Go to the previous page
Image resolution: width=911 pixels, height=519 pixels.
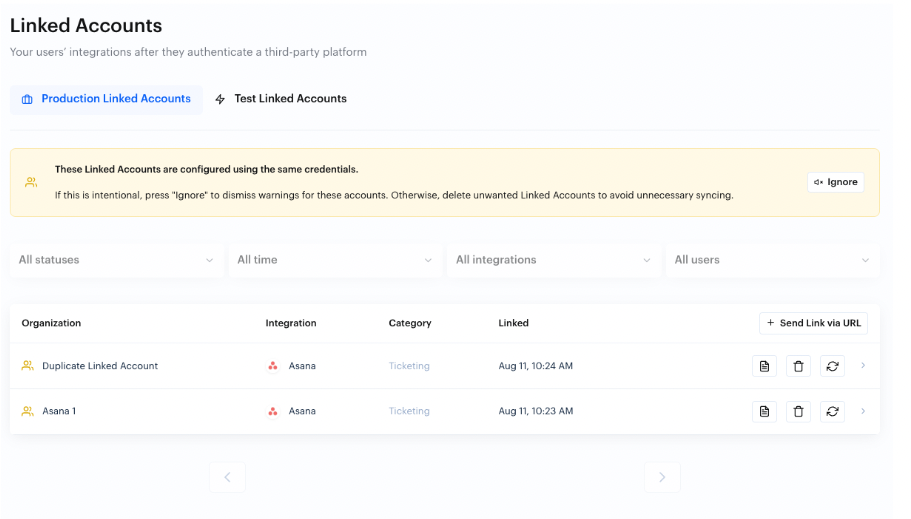(227, 477)
